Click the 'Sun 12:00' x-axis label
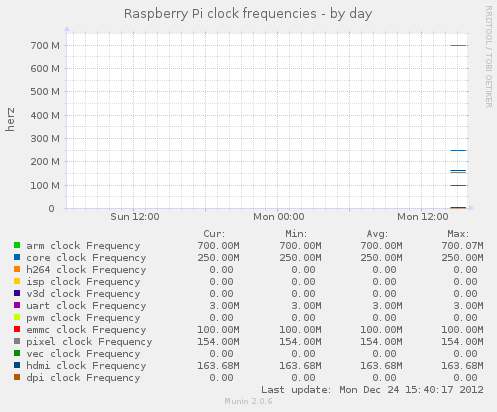 [x=135, y=217]
